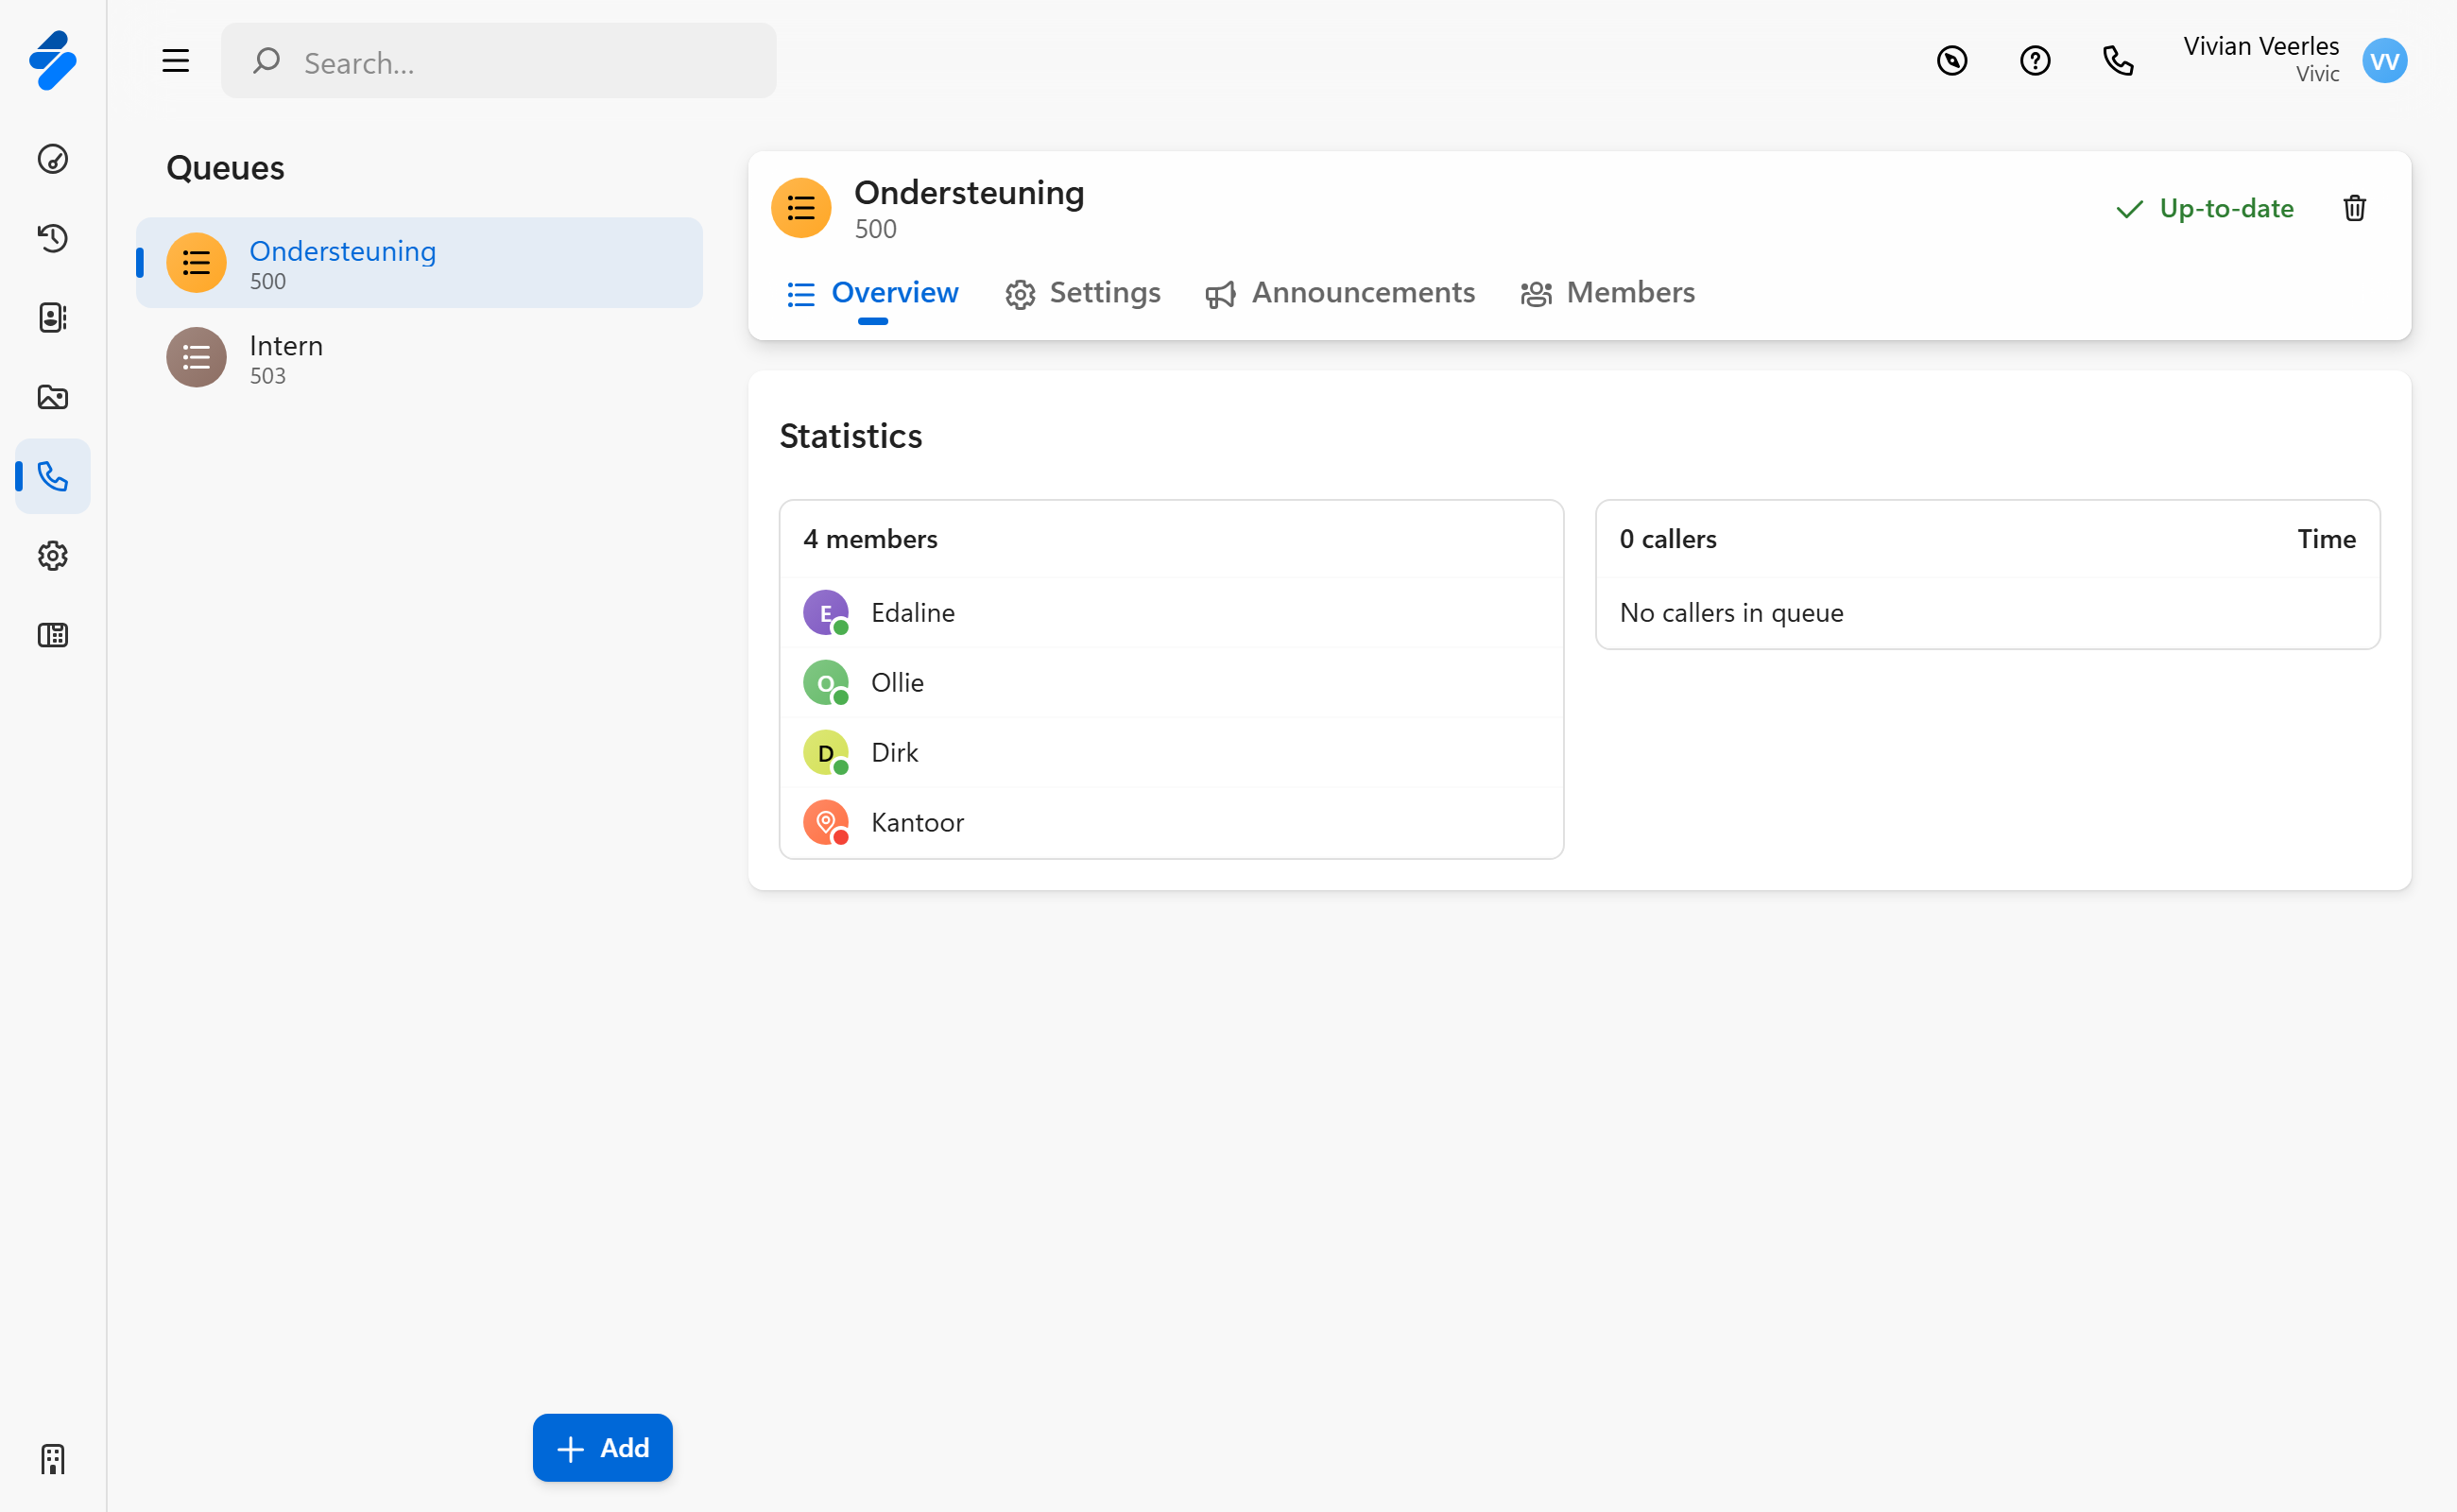Open the gear settings sidebar icon

click(53, 556)
